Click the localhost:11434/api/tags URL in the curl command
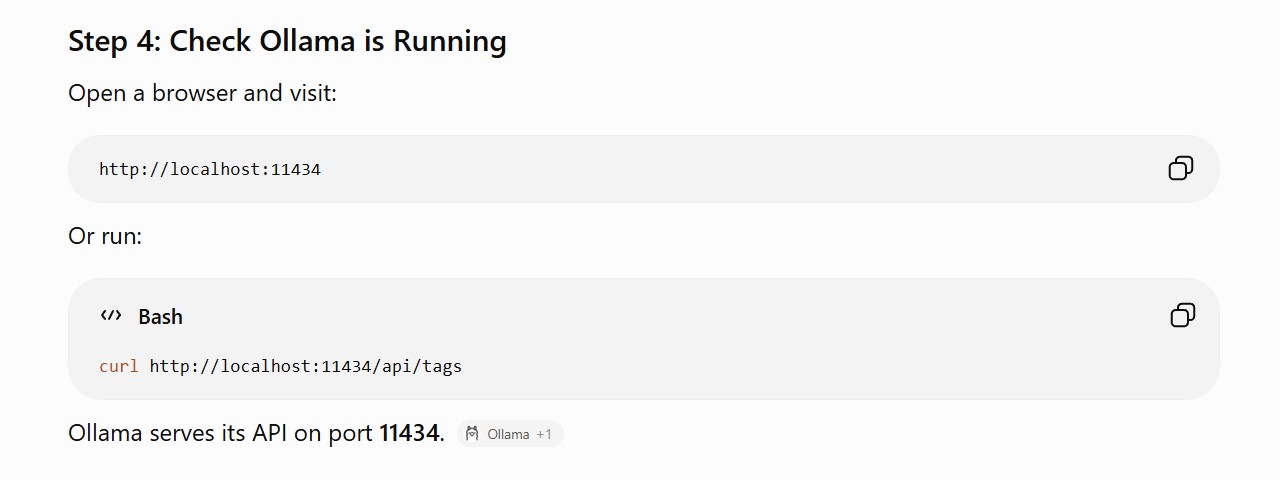The width and height of the screenshot is (1280, 480). (x=306, y=366)
